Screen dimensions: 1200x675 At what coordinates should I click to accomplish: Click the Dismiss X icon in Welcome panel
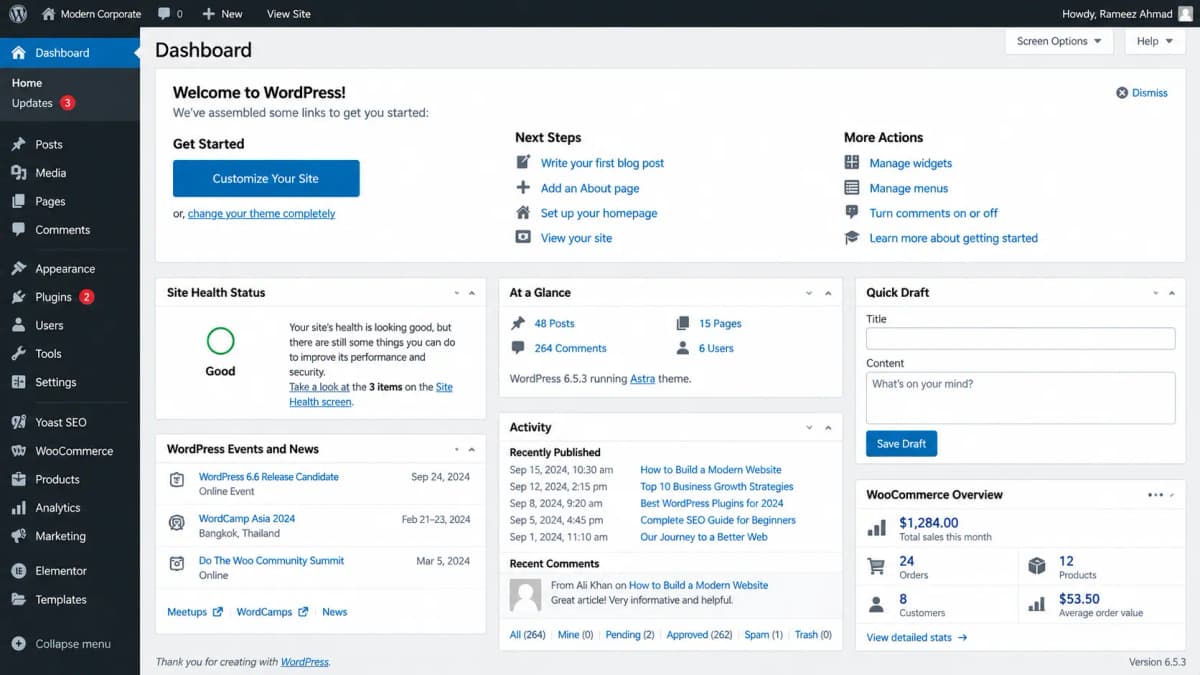tap(1122, 92)
